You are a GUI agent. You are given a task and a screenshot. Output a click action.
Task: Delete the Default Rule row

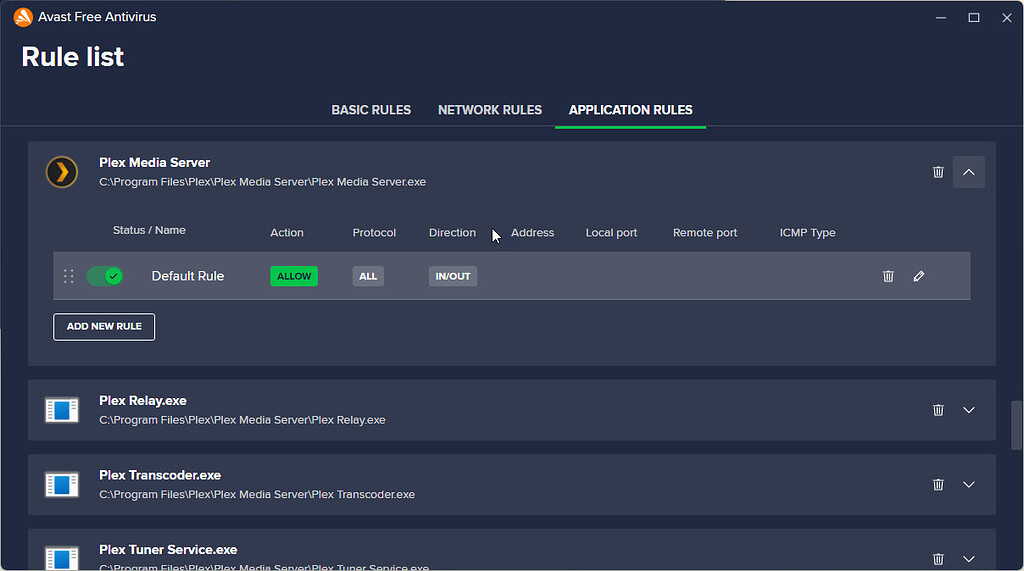click(888, 276)
